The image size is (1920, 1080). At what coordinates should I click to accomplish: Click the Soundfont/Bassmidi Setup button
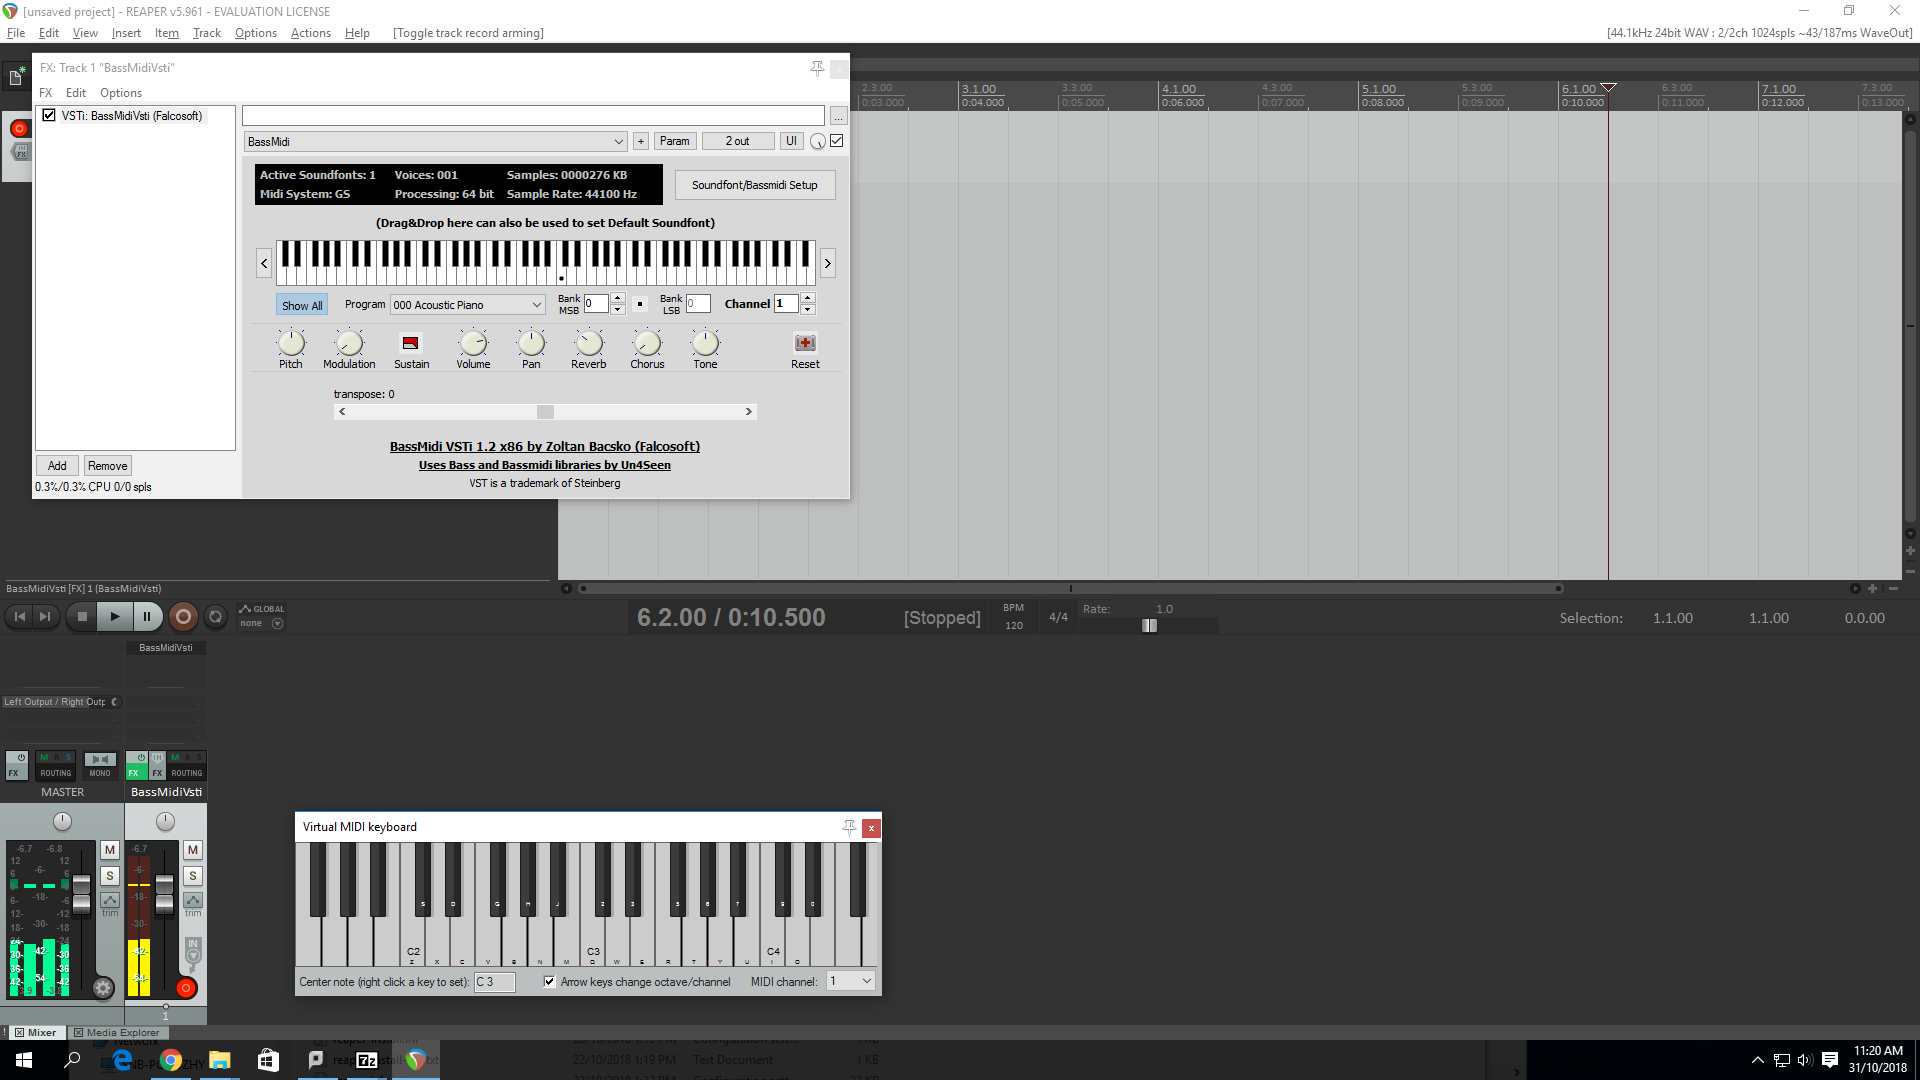[755, 185]
